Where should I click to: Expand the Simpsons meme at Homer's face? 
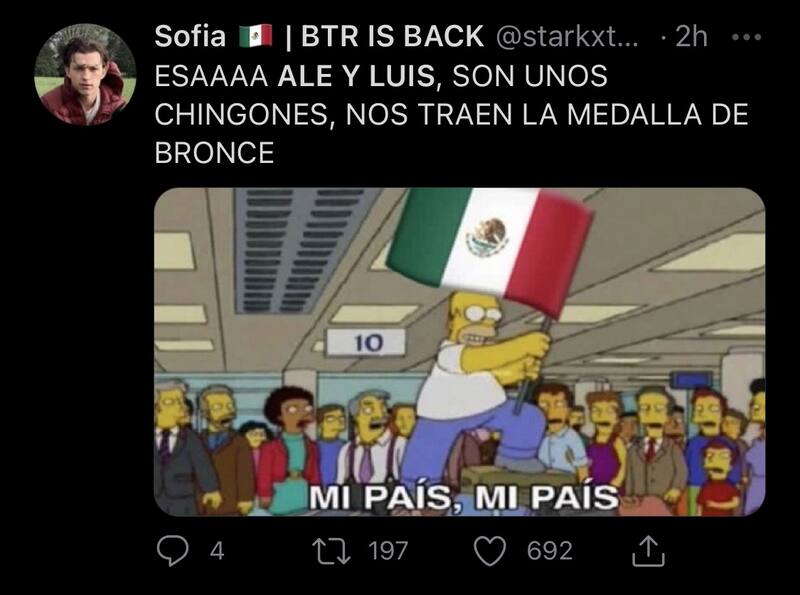(x=474, y=321)
